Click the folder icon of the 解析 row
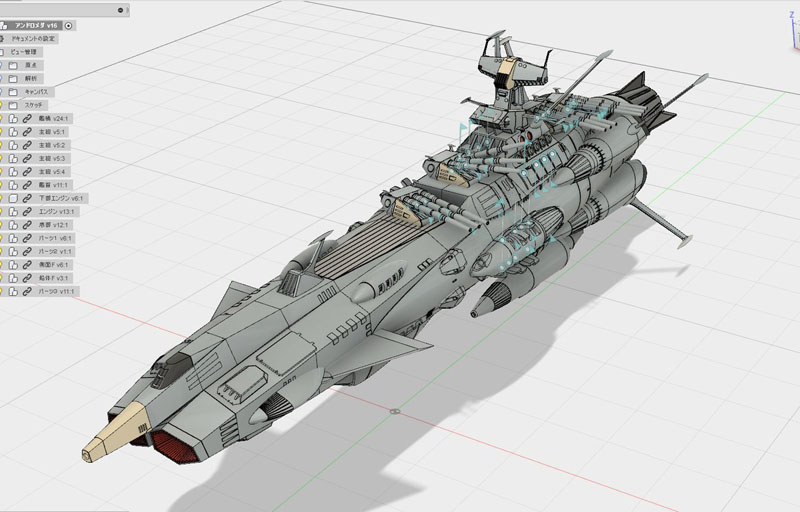Screen dimensions: 800x512 point(14,79)
